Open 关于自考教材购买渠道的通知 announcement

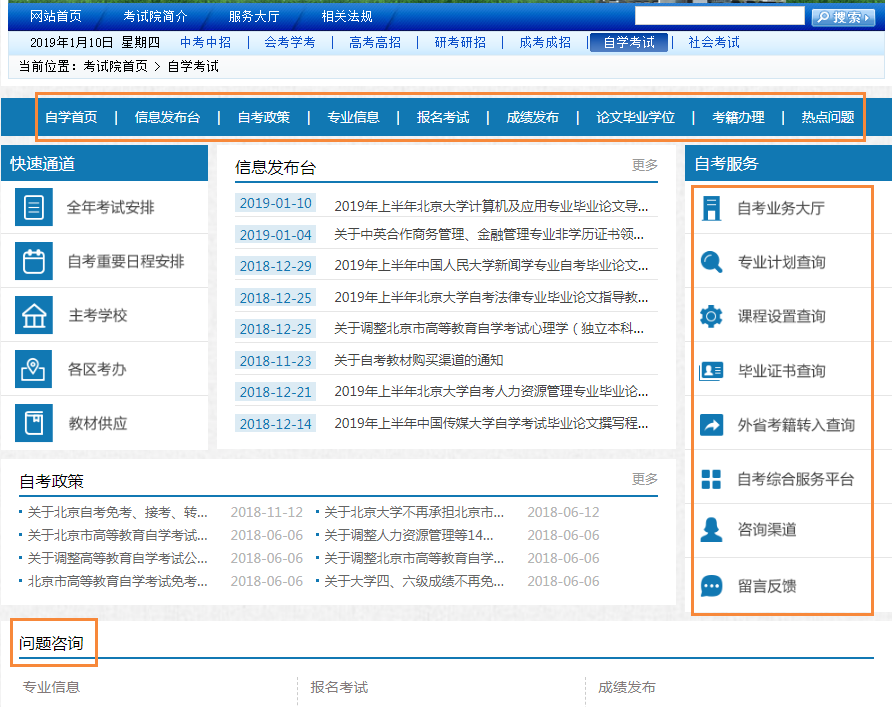click(x=418, y=360)
